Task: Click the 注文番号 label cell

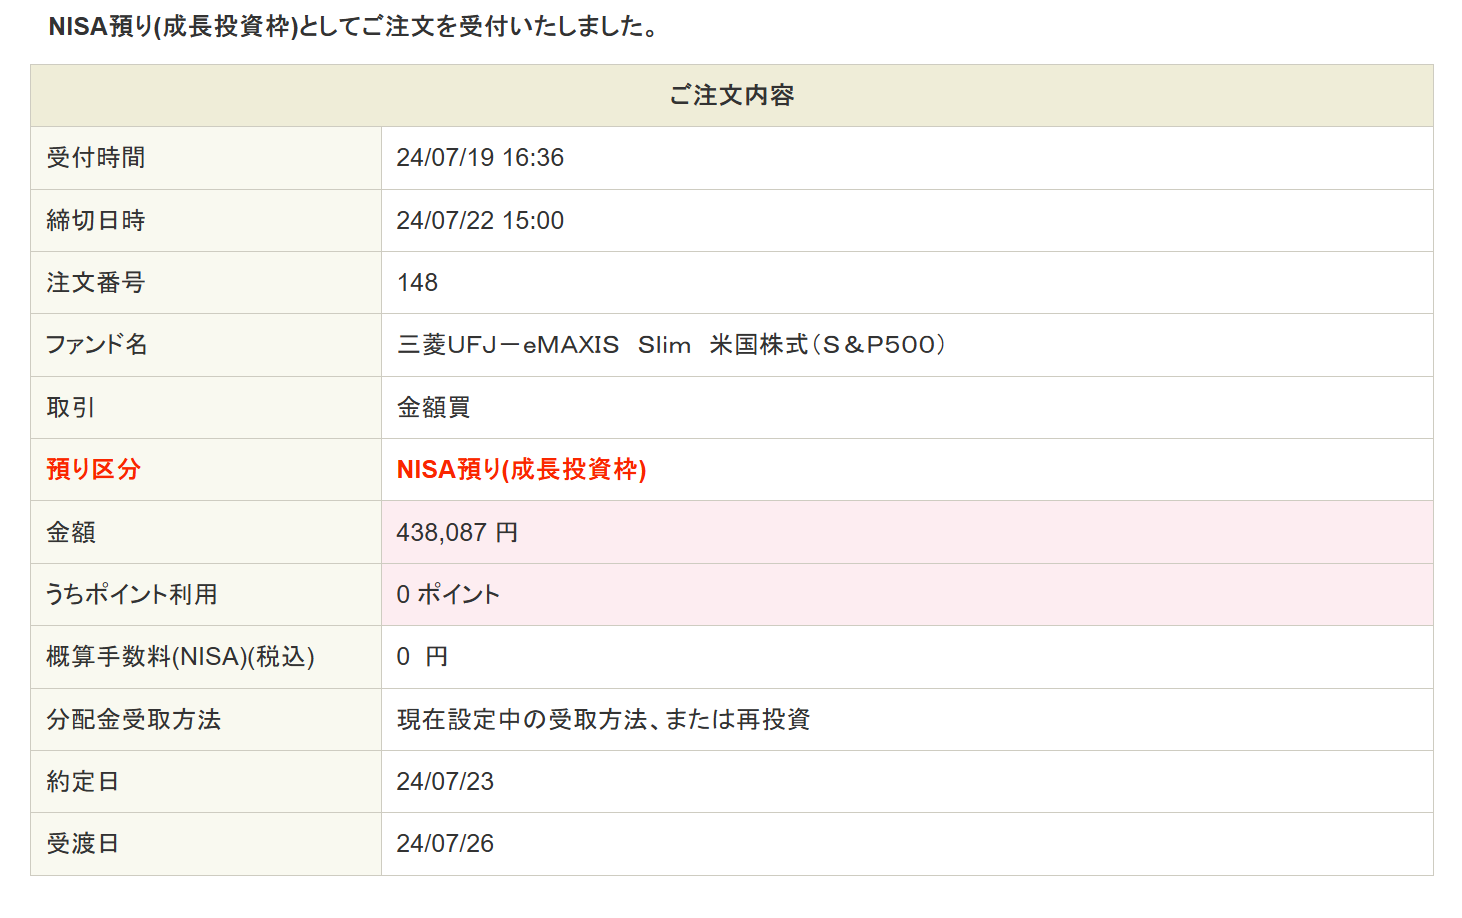Action: [96, 283]
